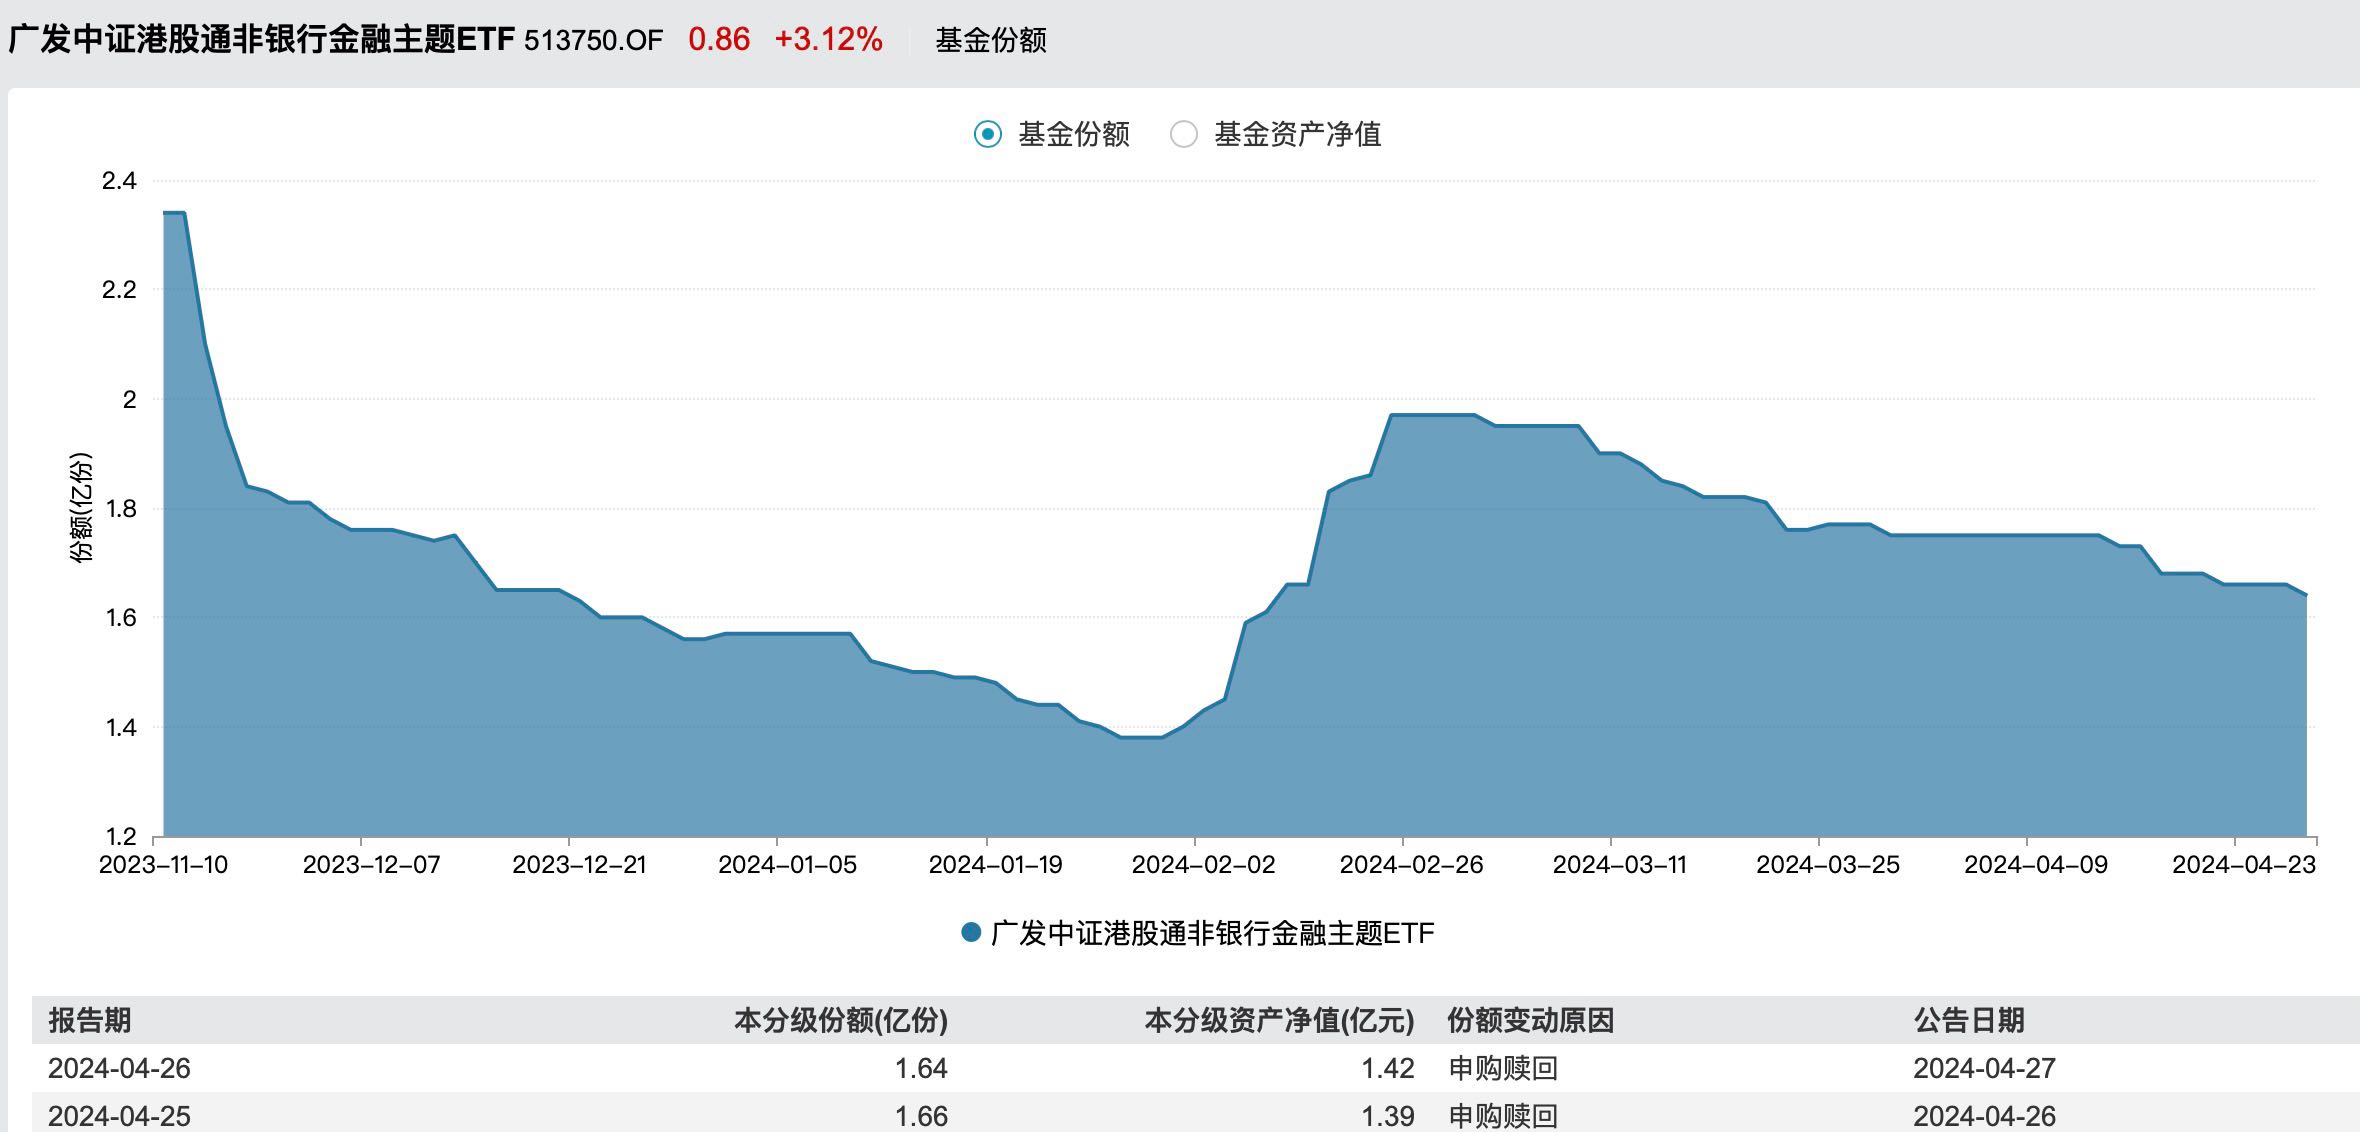Click x-axis date label 2023-12-07

click(372, 865)
